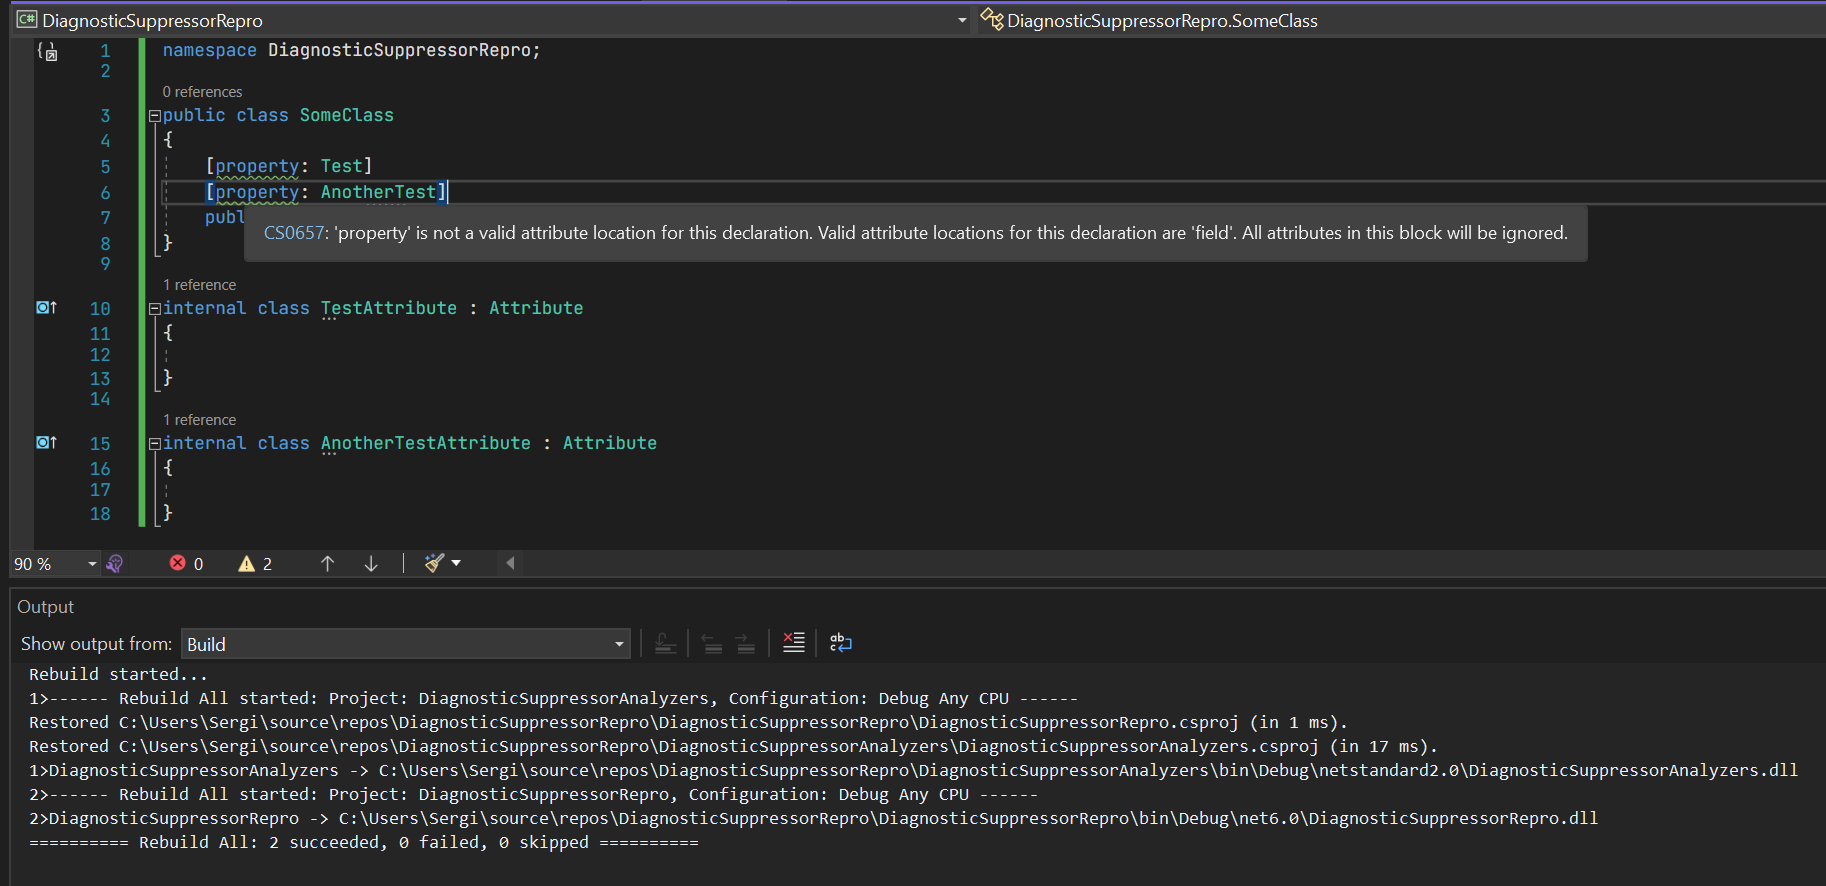Click output line with net6.0 DiagnosticSuppressorRepro.dll
The image size is (1826, 886).
[813, 819]
